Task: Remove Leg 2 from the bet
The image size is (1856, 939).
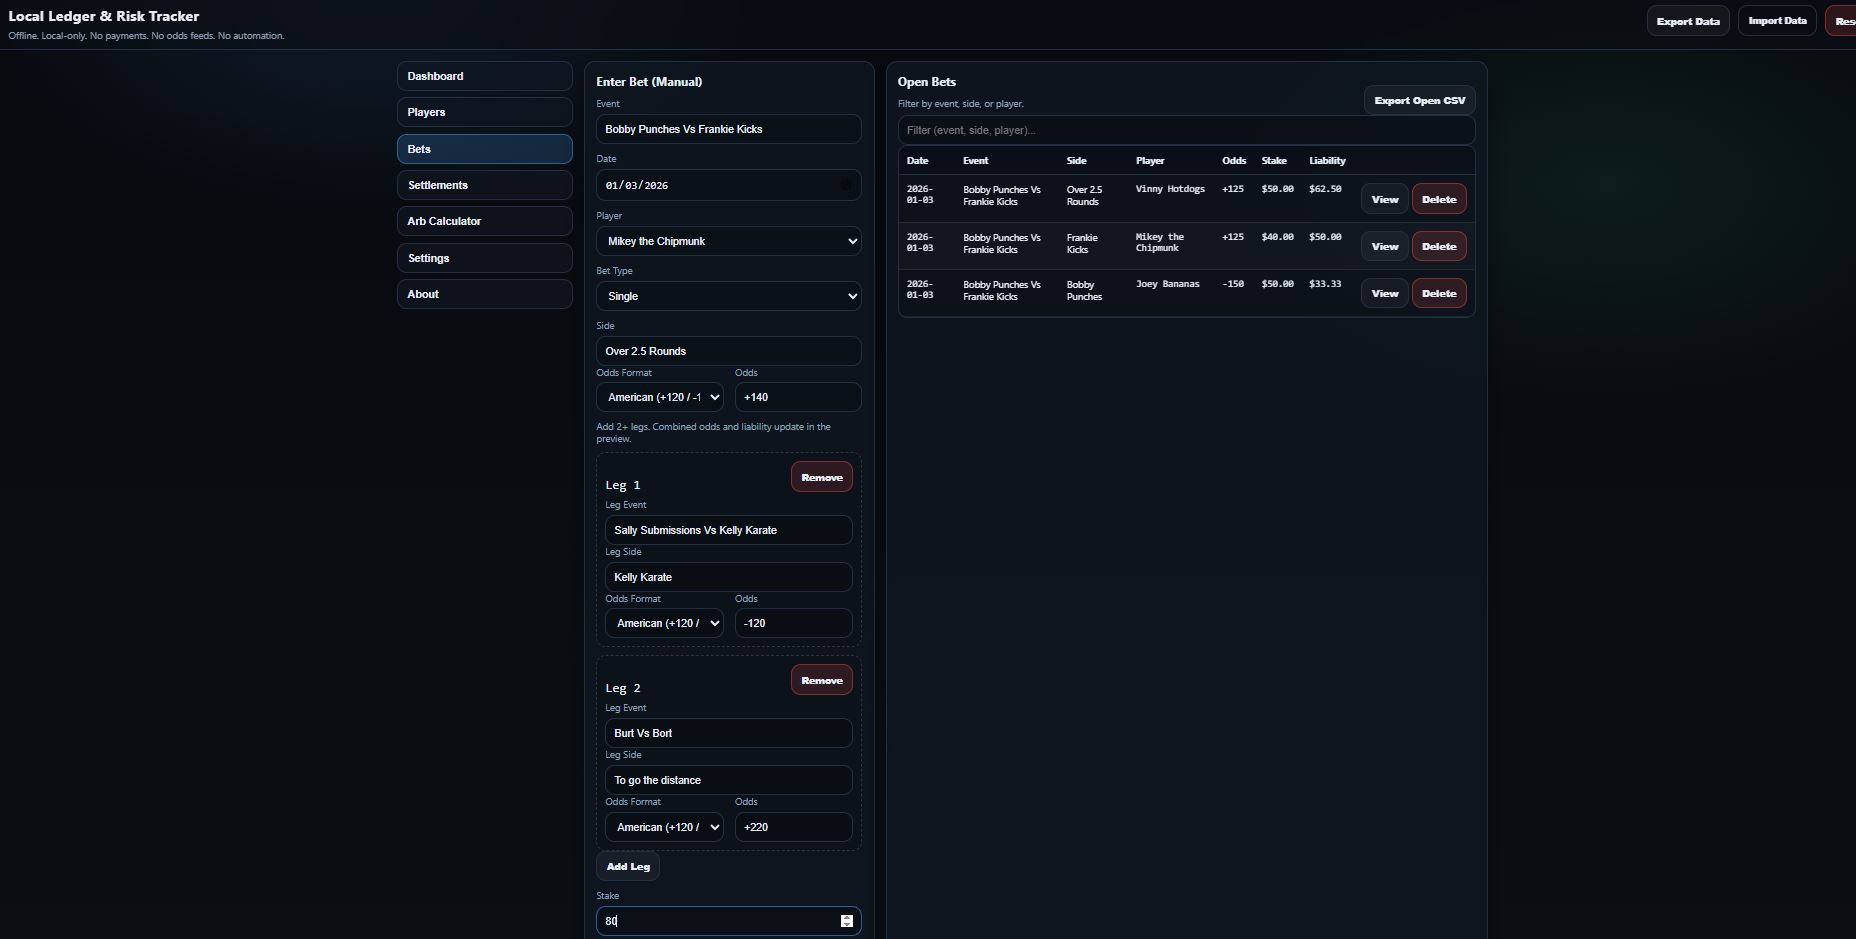Action: coord(821,680)
